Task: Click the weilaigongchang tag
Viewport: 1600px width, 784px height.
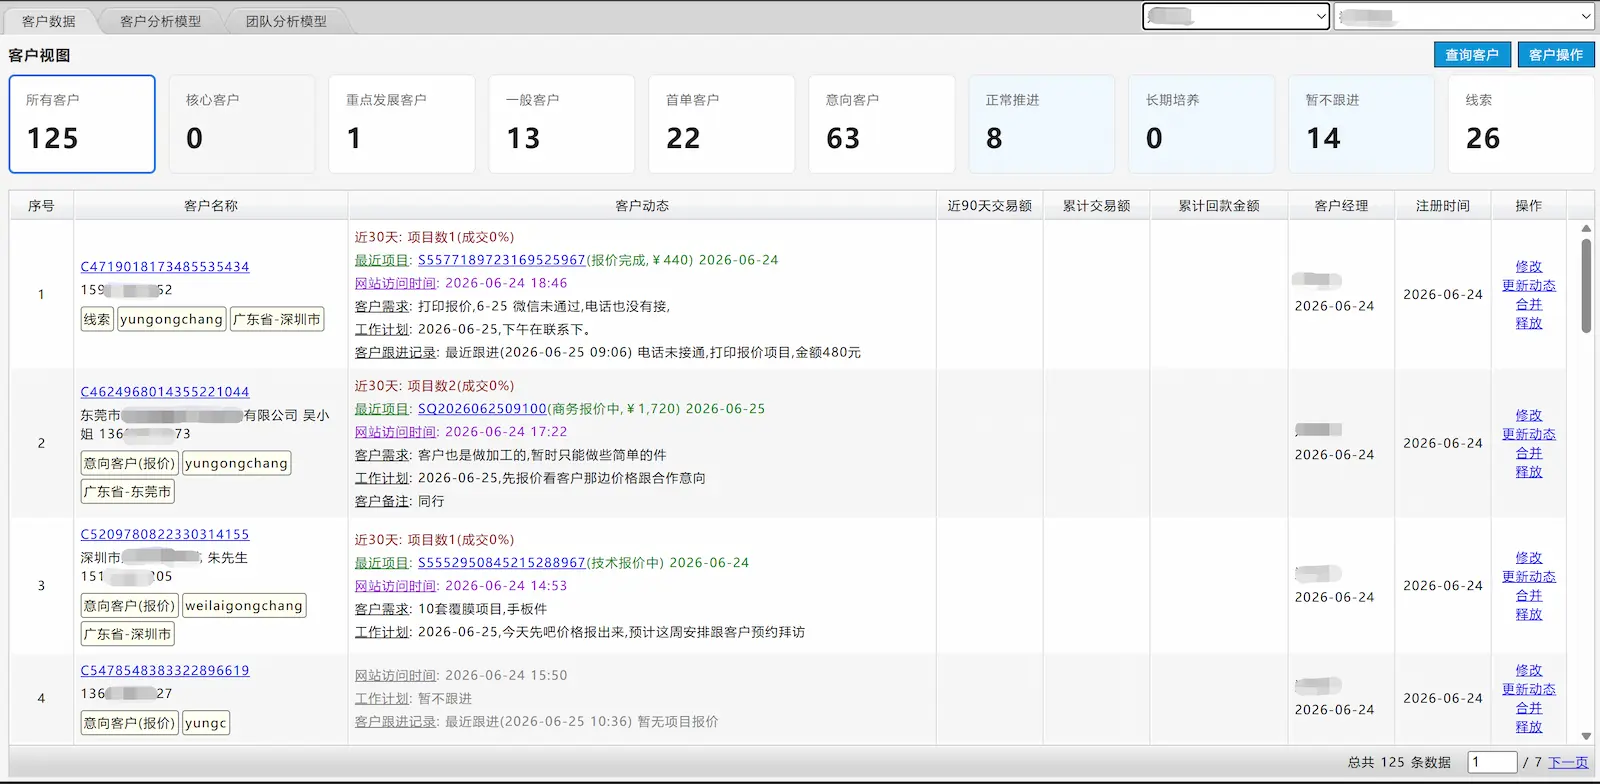Action: tap(244, 606)
